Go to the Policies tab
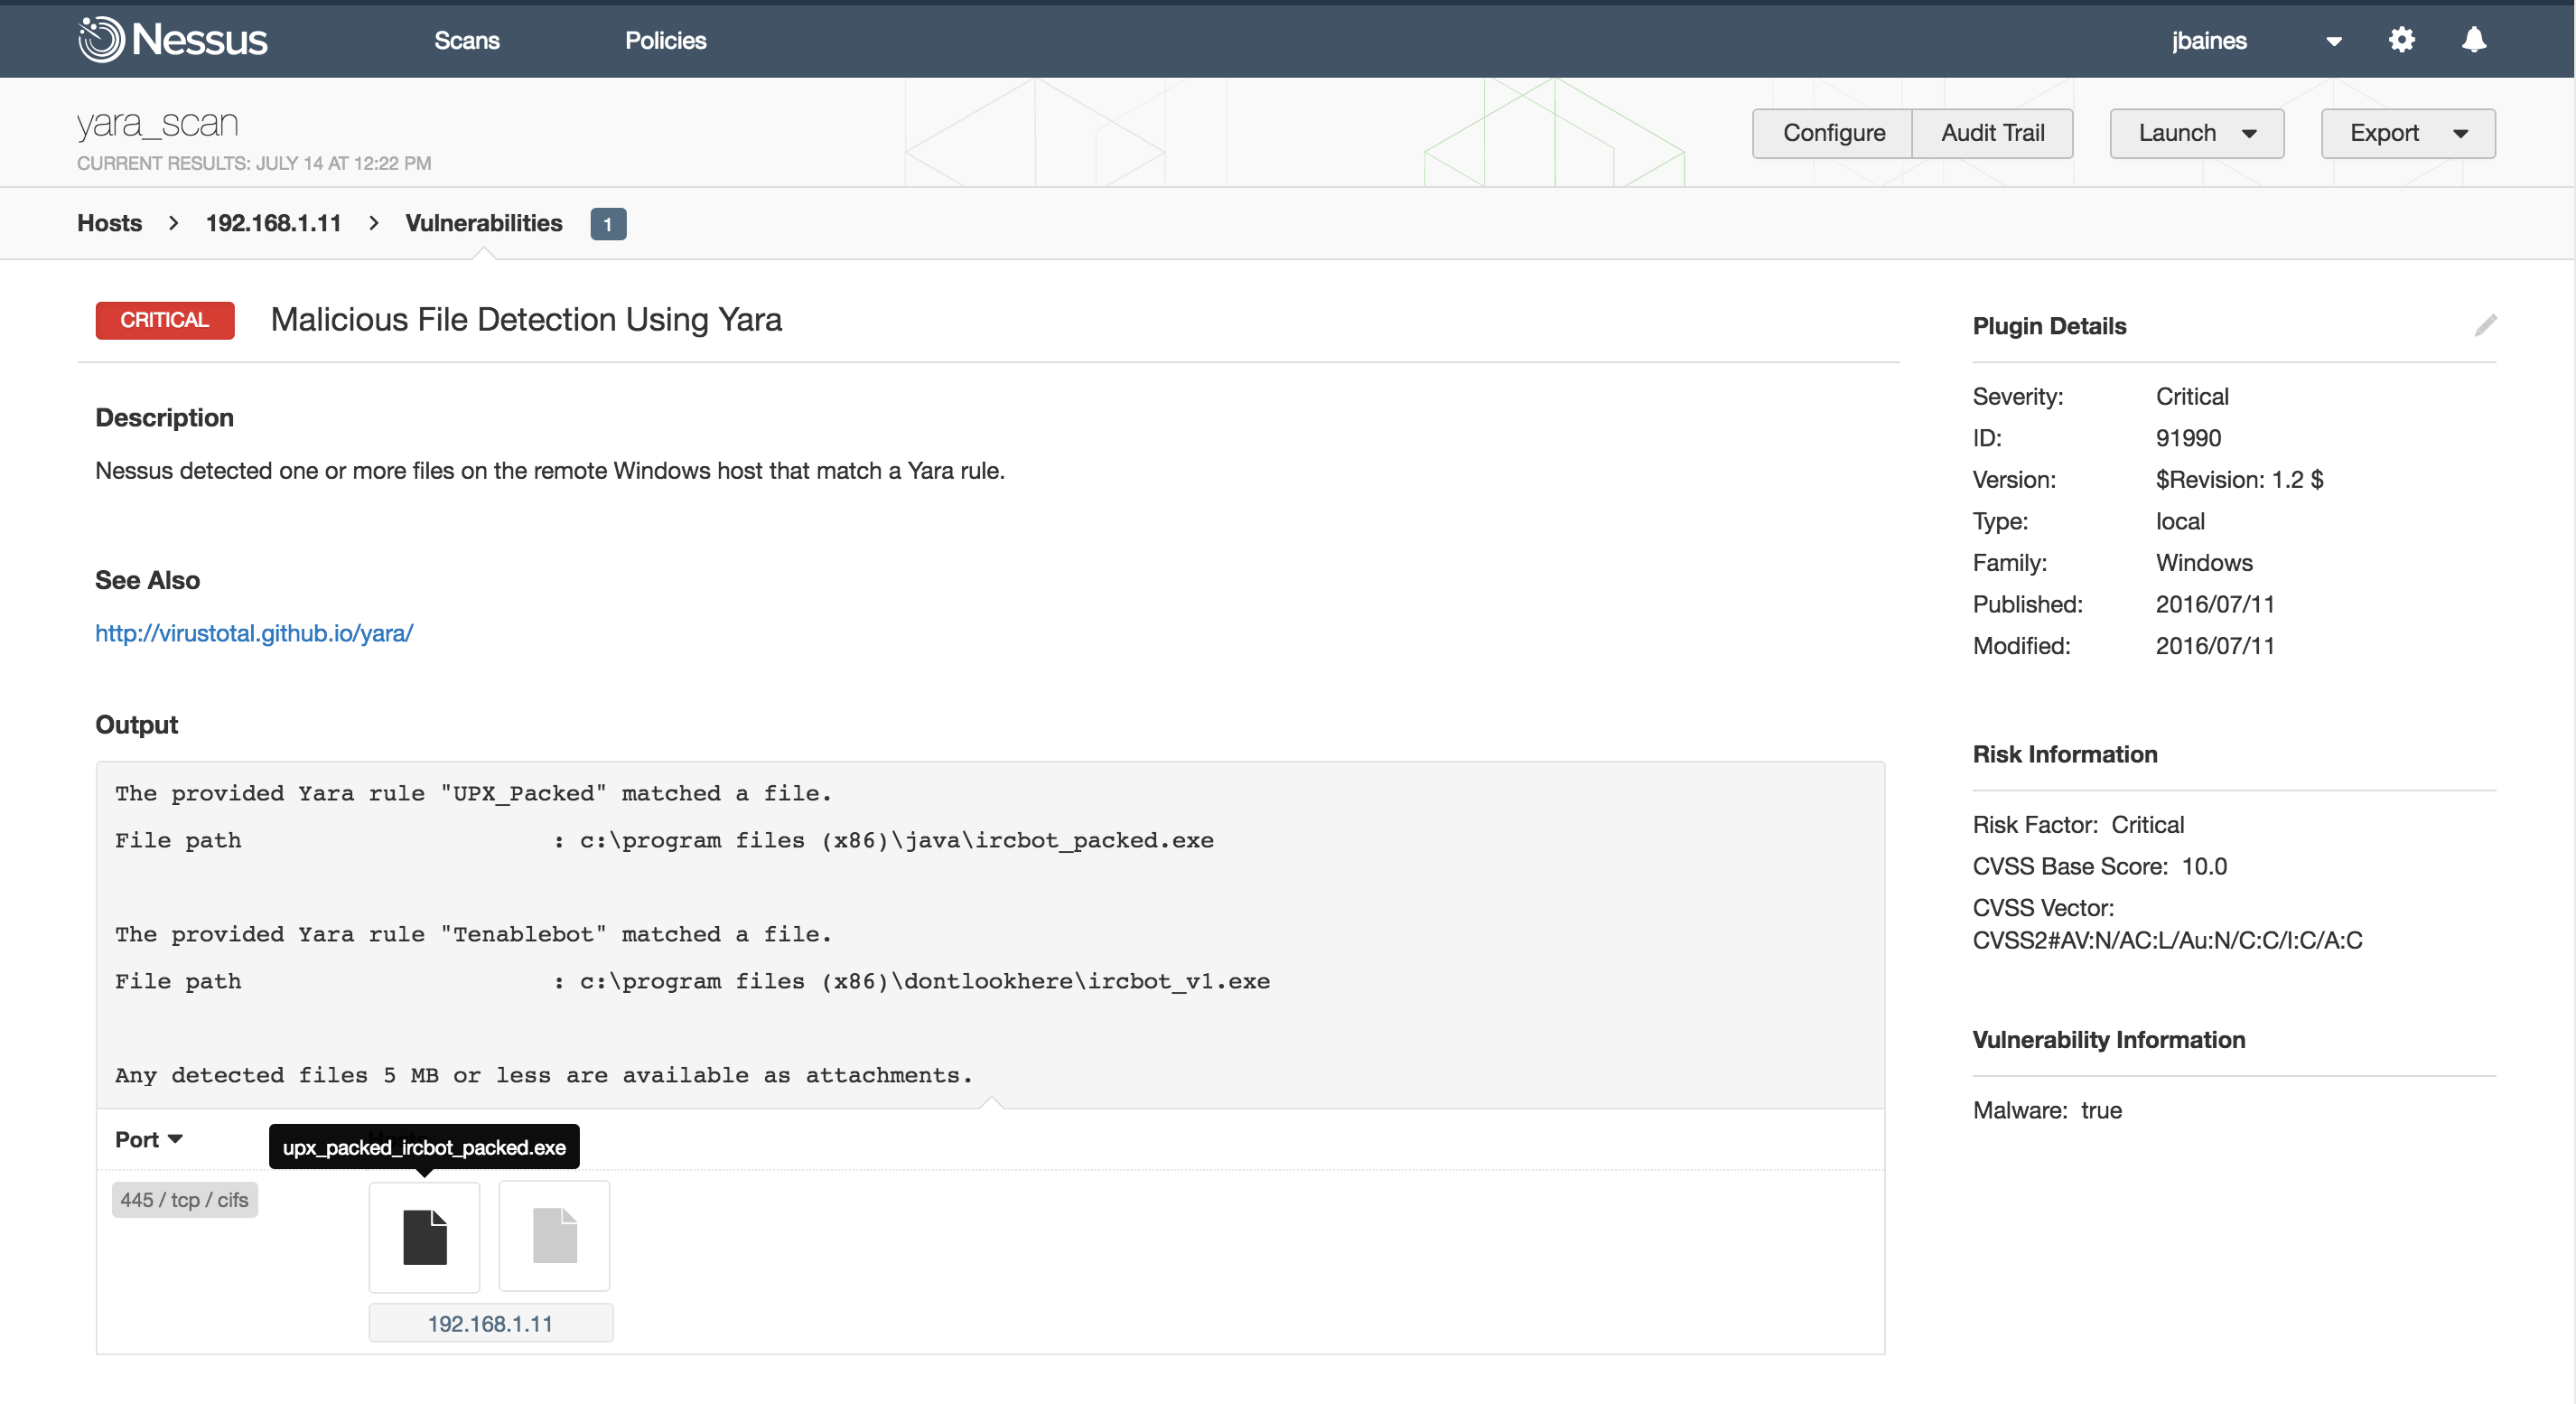2576x1404 pixels. [x=665, y=40]
